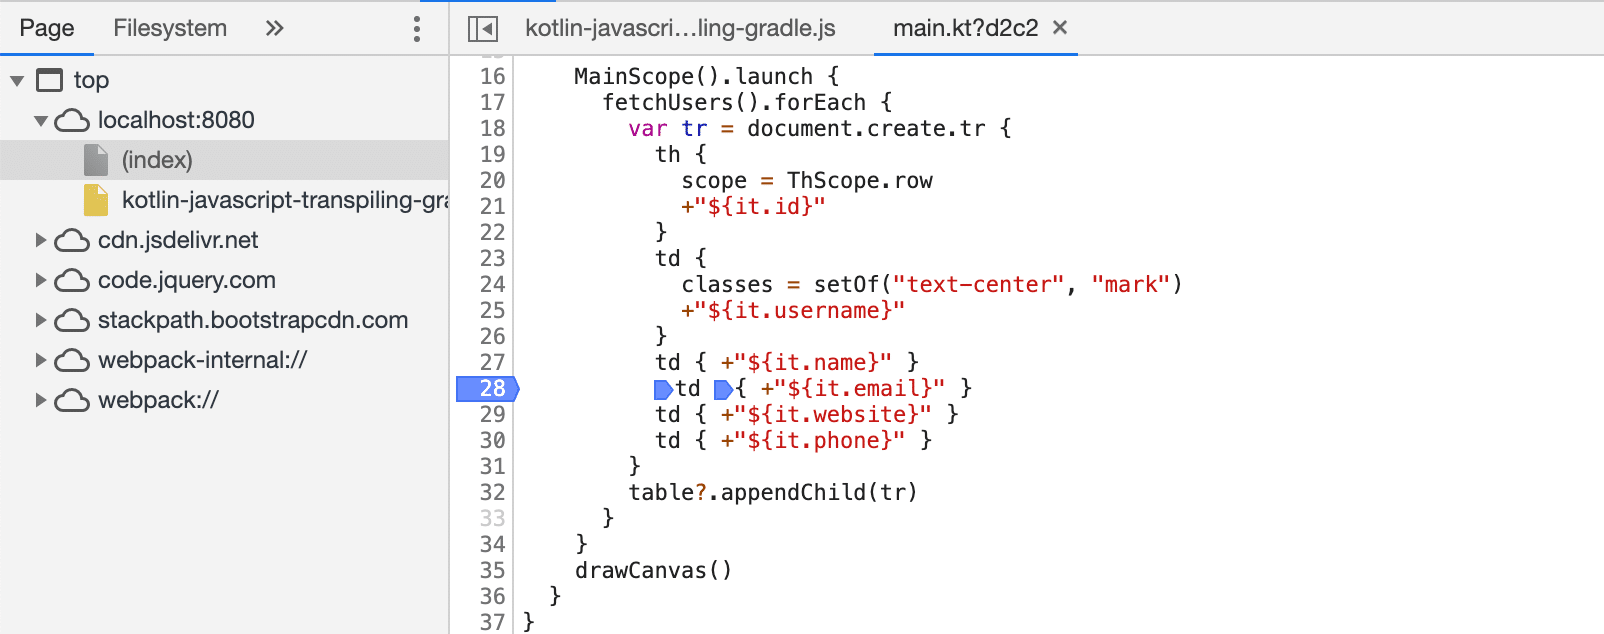
Task: Set a breakpoint on line 32
Action: (x=493, y=492)
